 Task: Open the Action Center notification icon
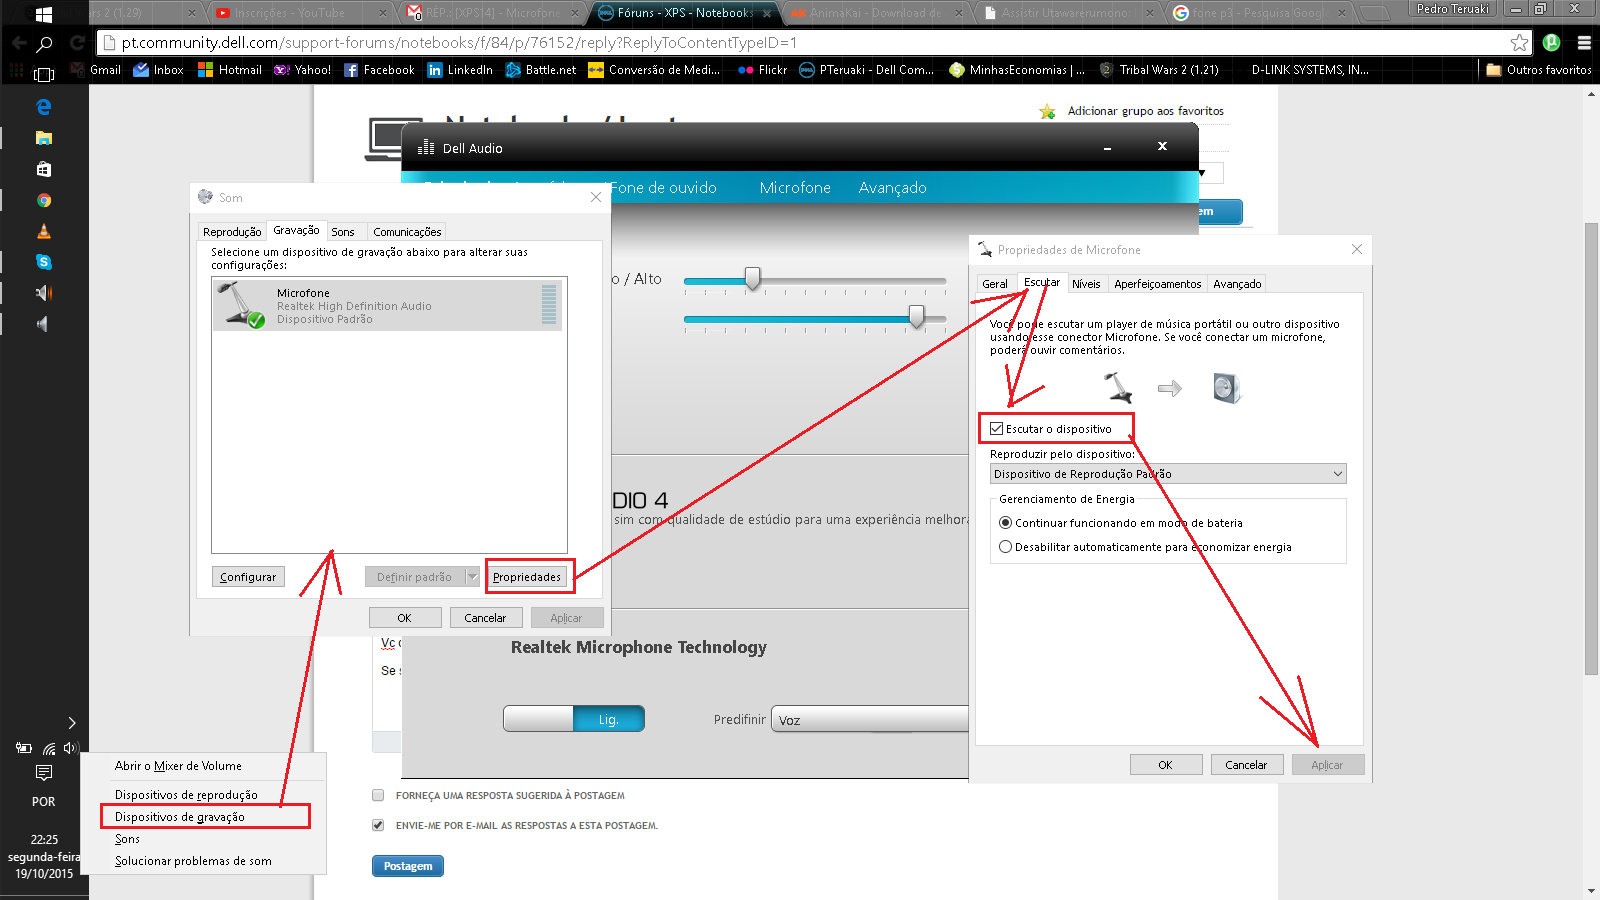pyautogui.click(x=44, y=773)
